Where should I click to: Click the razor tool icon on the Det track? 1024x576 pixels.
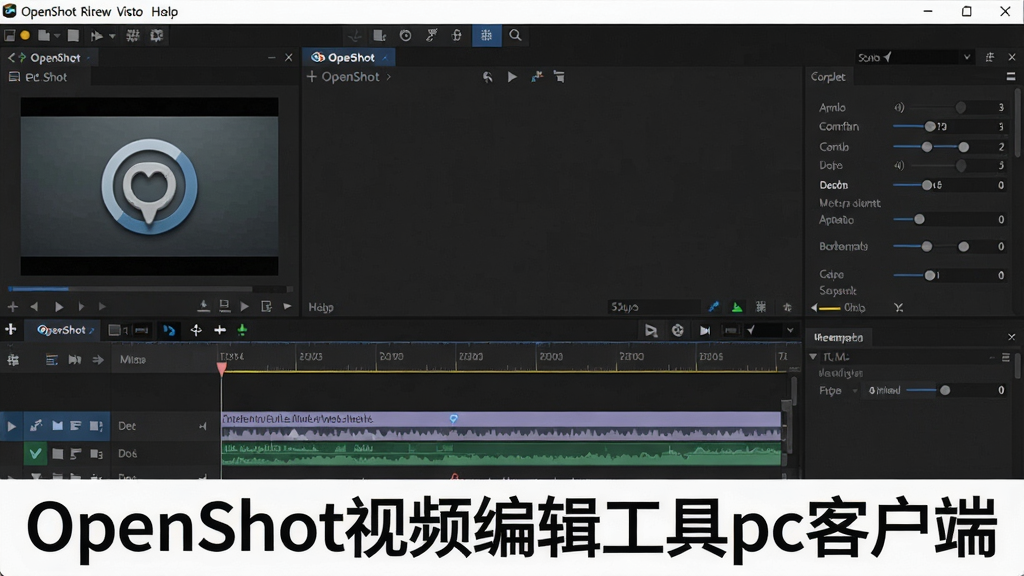[36, 426]
